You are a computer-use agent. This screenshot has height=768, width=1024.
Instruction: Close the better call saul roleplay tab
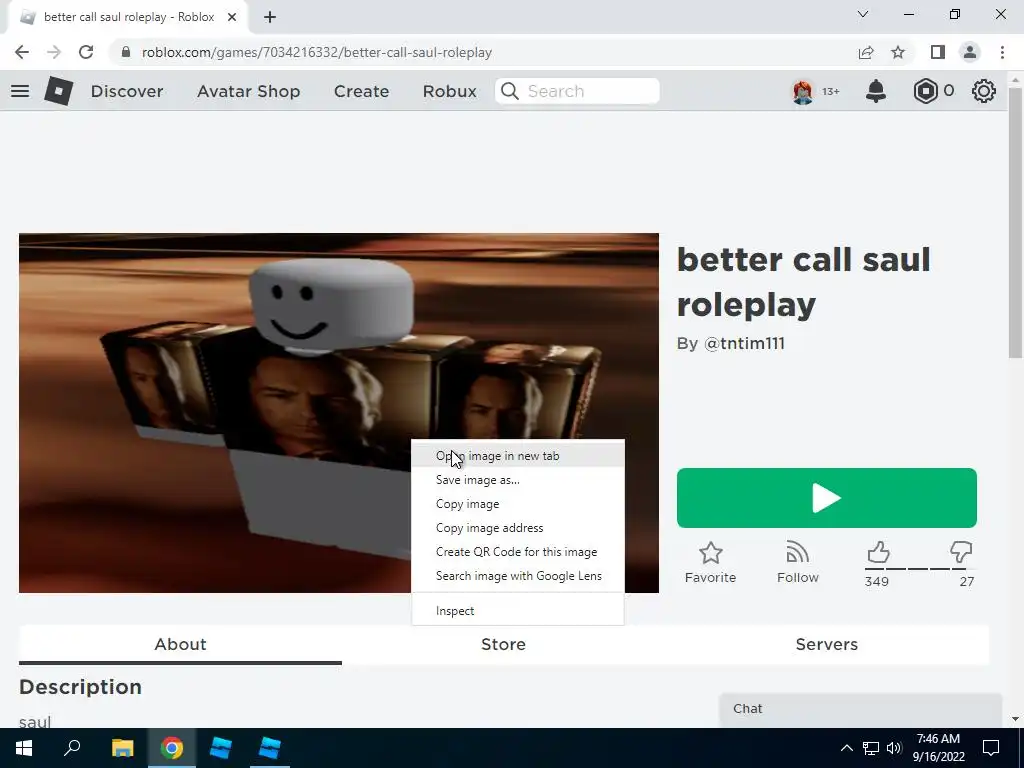click(232, 17)
